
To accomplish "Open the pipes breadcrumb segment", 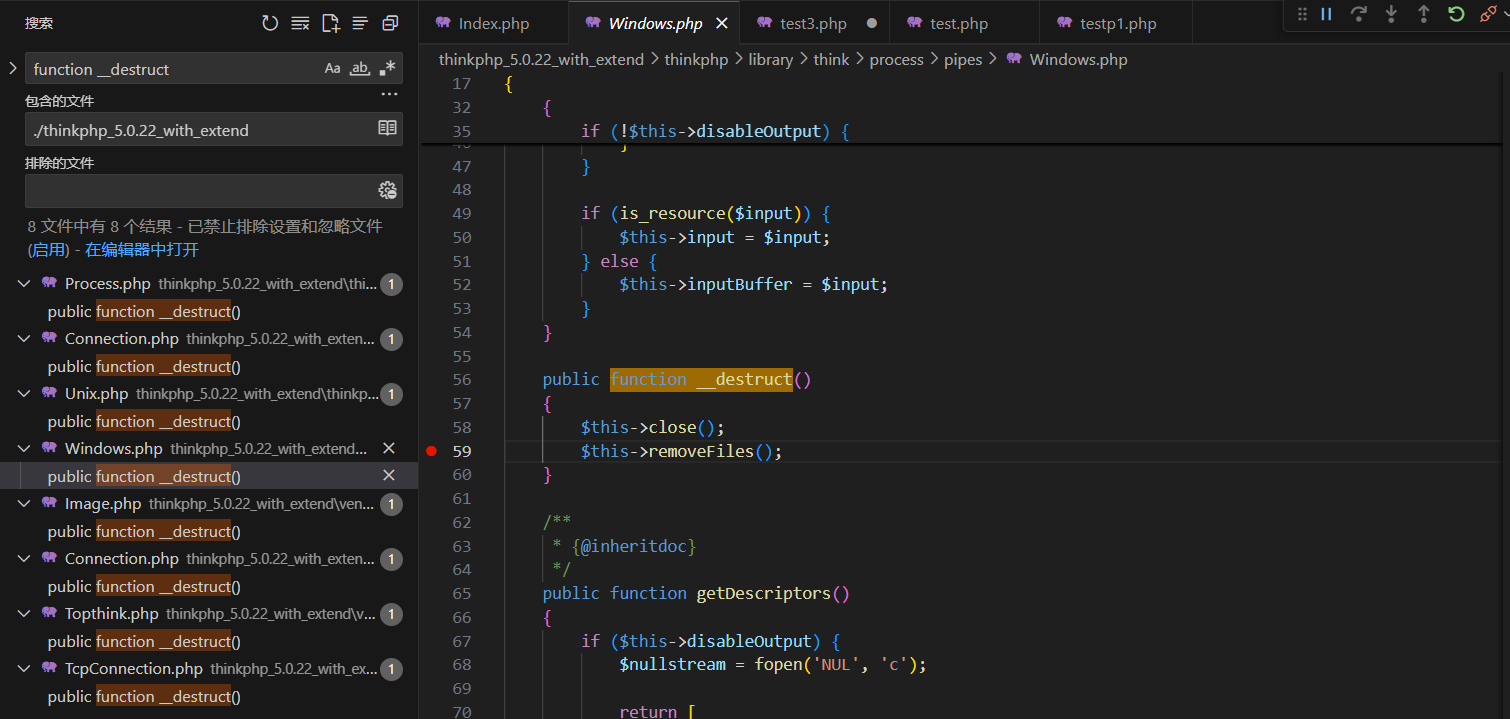I will click(964, 59).
